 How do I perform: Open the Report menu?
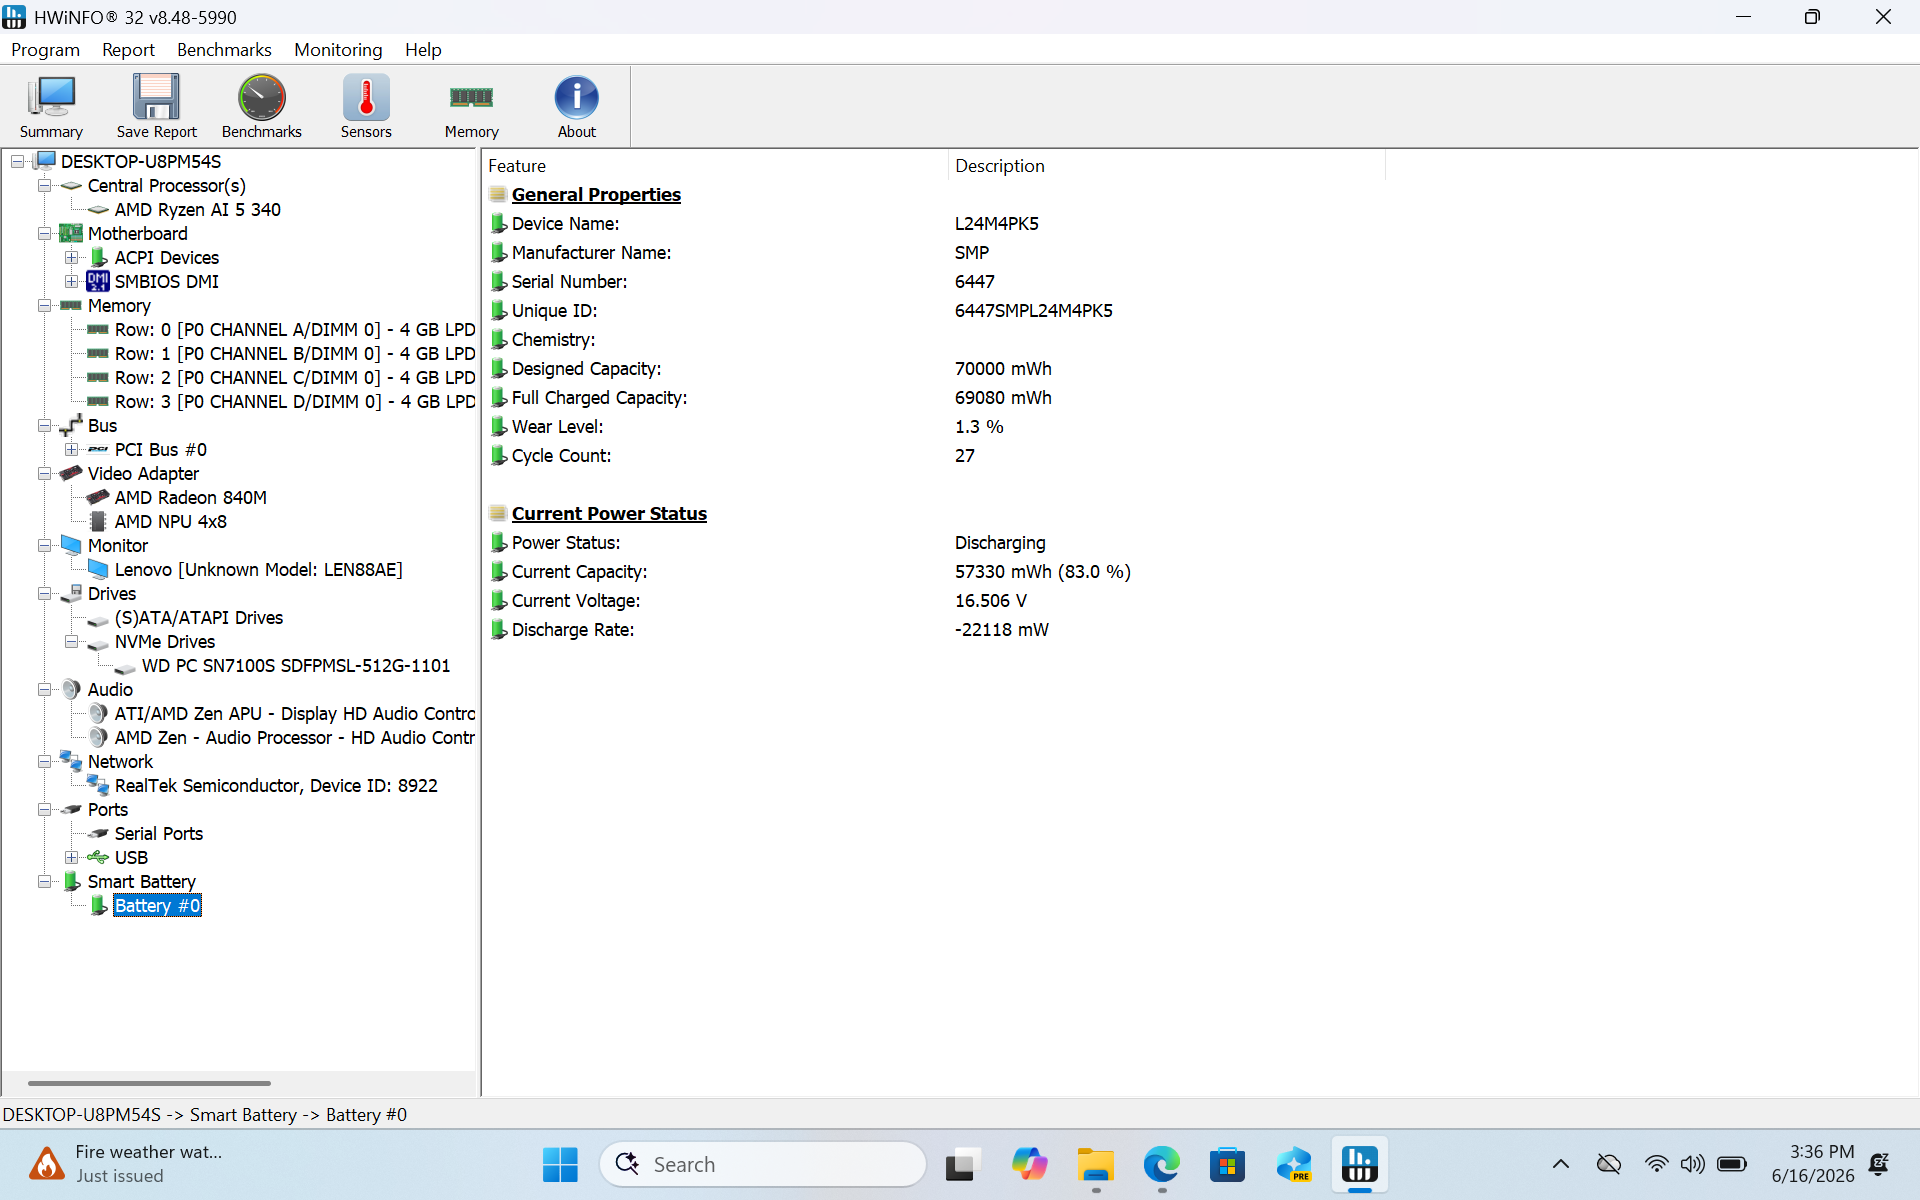pyautogui.click(x=128, y=50)
